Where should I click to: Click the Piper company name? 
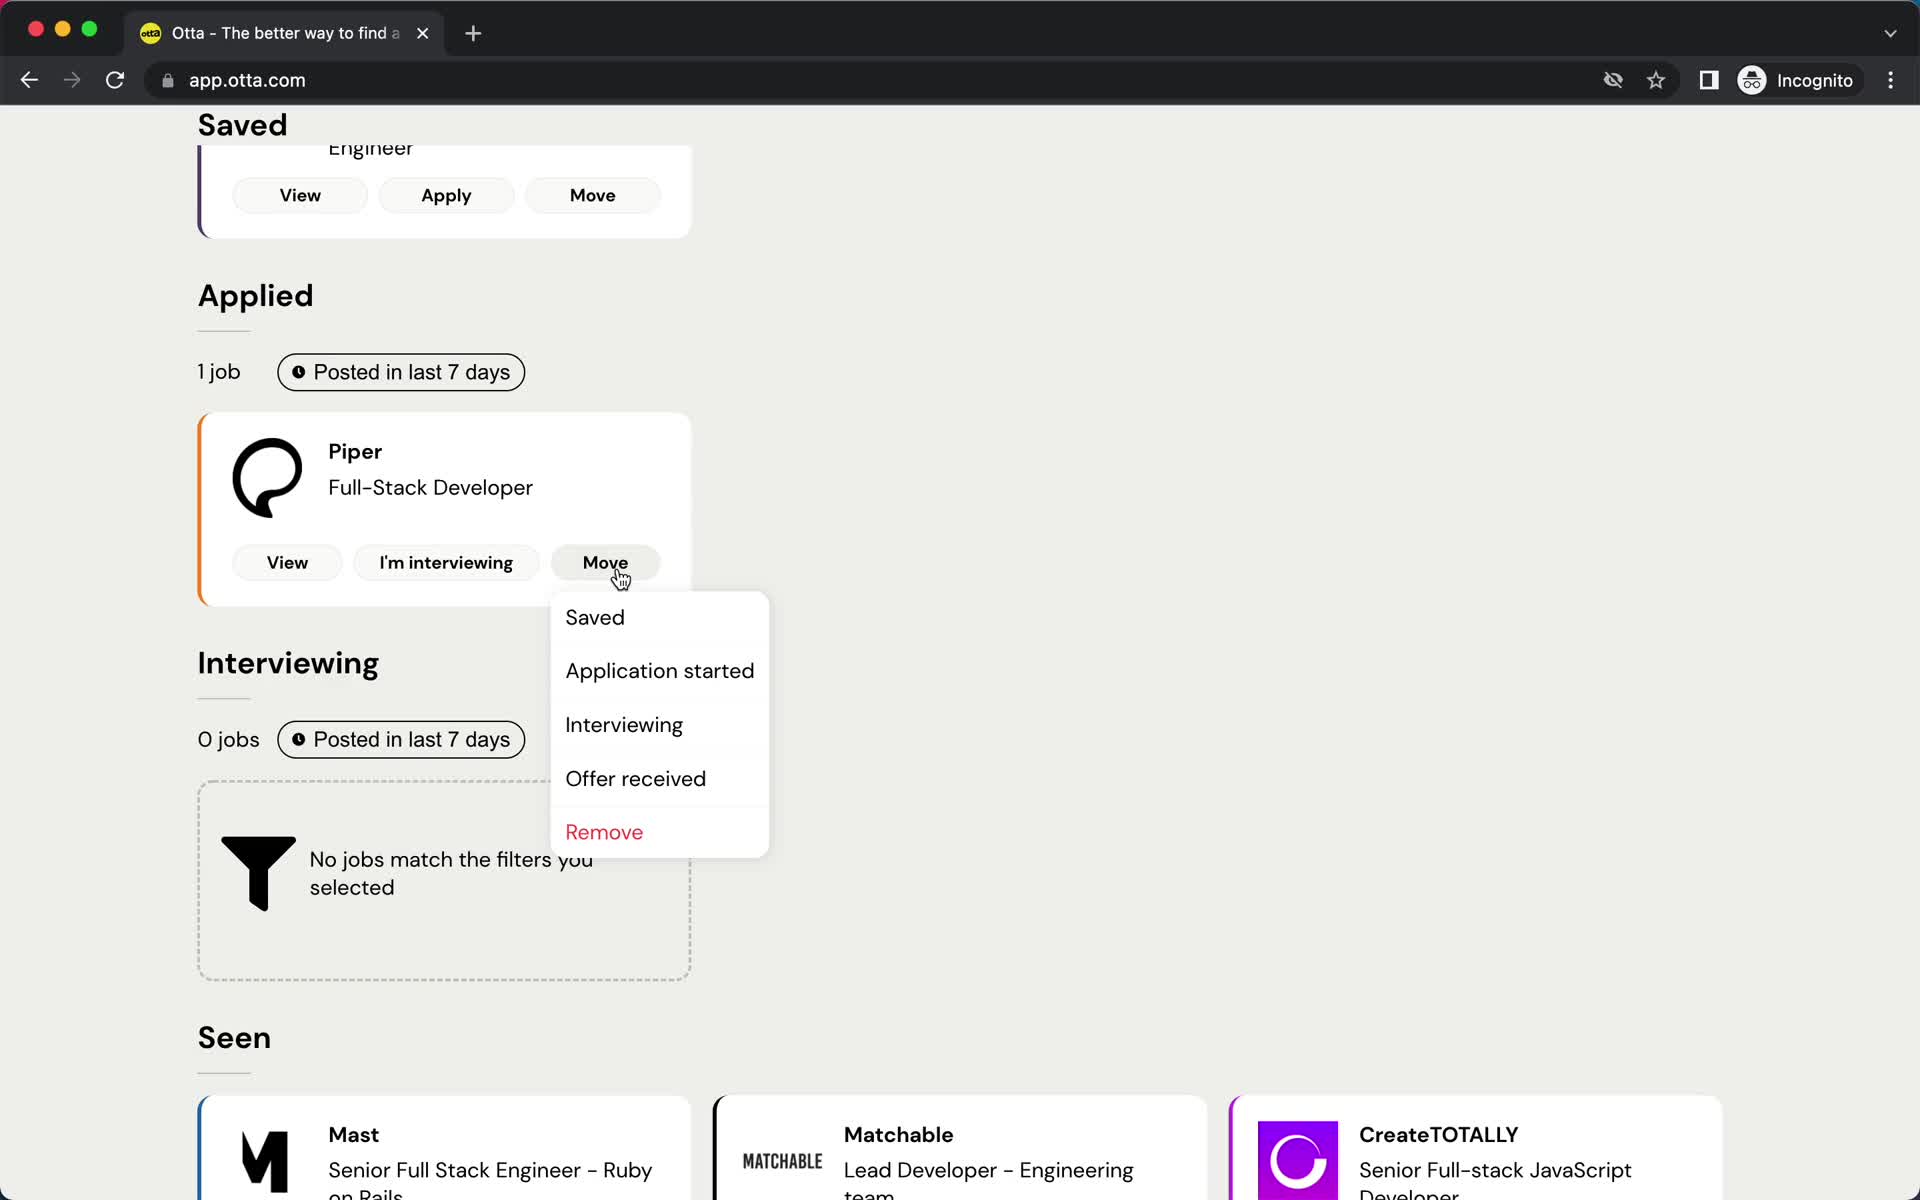(355, 452)
